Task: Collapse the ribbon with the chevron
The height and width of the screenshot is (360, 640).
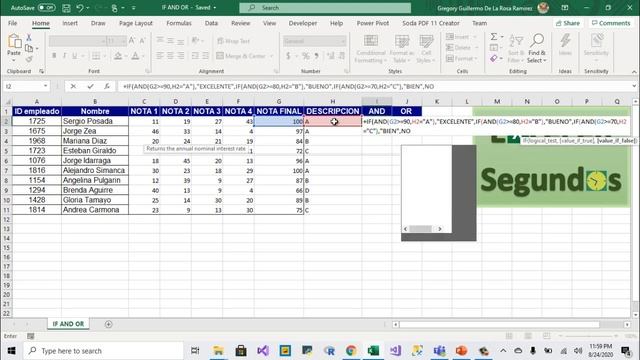Action: tap(634, 71)
